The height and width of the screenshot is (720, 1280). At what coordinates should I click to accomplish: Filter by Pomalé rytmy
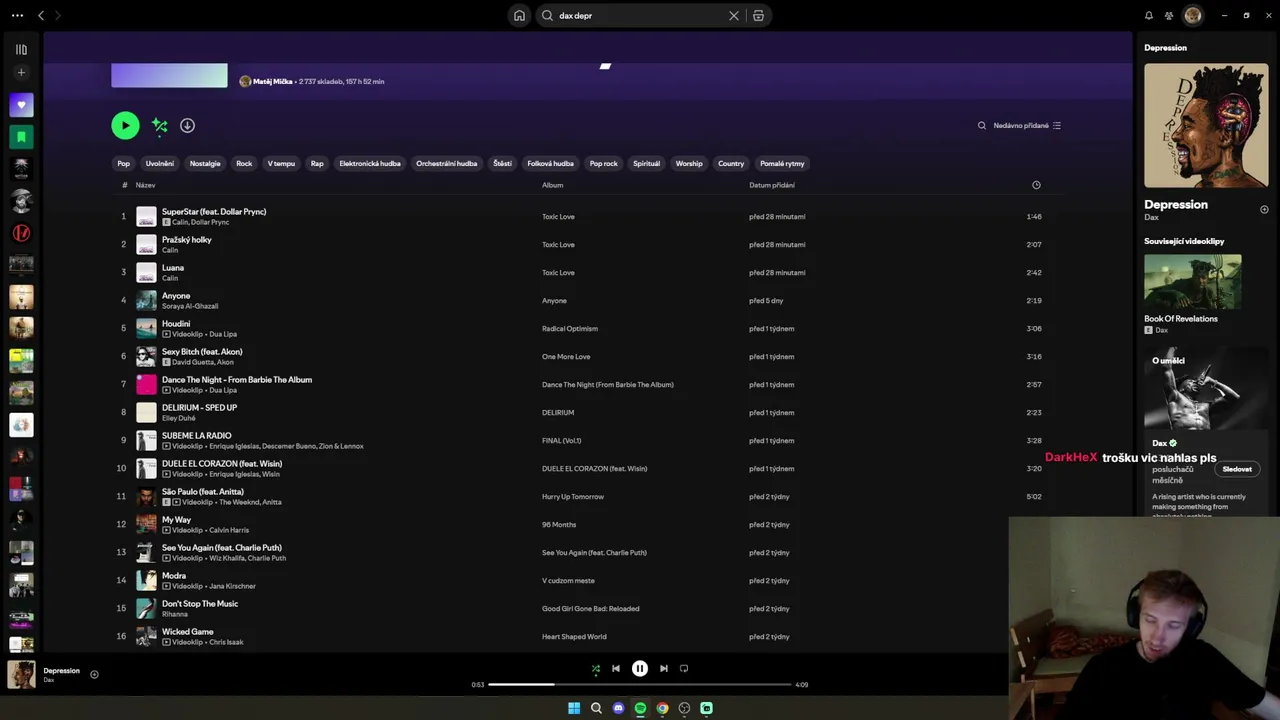click(x=782, y=164)
